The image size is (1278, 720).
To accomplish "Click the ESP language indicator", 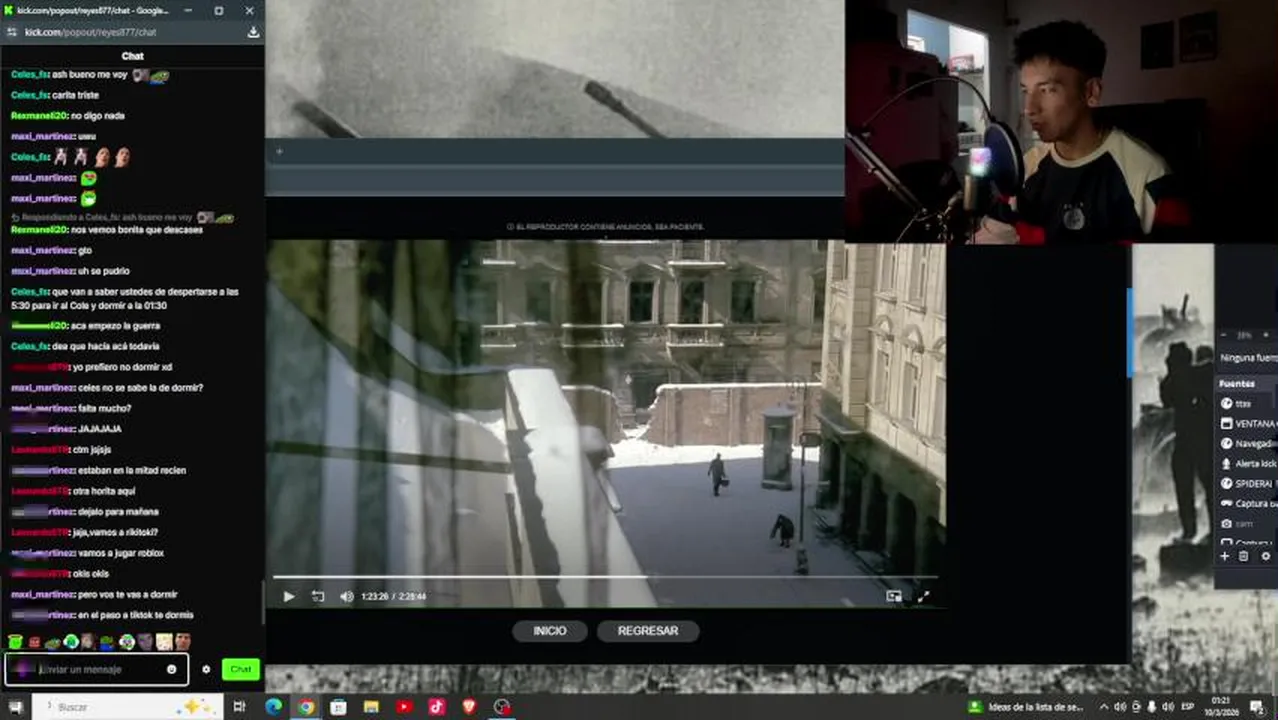I will click(1188, 707).
